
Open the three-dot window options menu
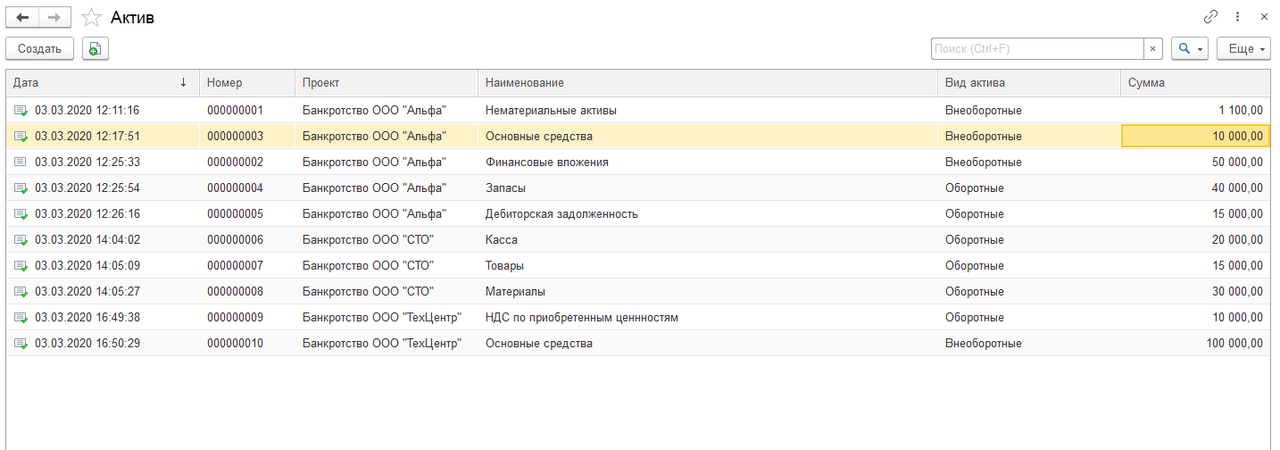pyautogui.click(x=1238, y=17)
